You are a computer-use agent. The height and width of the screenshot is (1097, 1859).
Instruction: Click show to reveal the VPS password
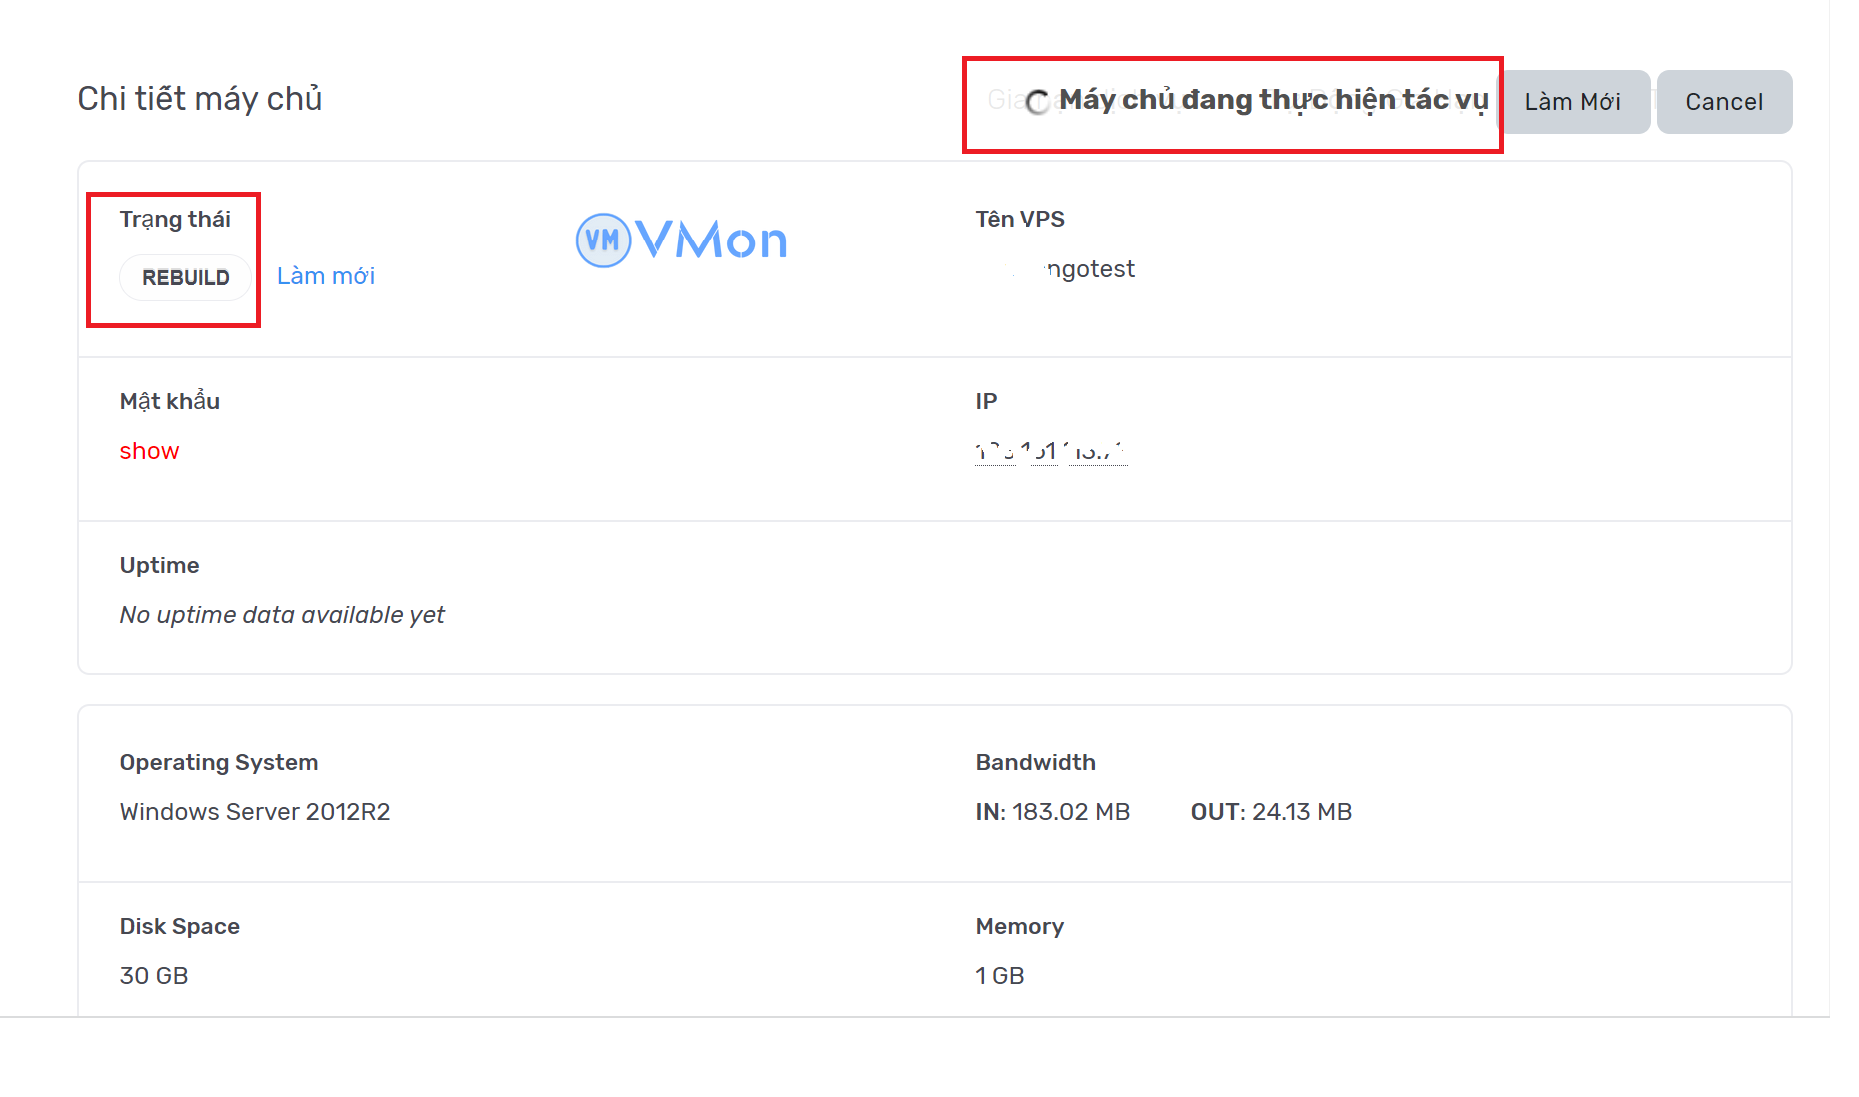point(148,451)
